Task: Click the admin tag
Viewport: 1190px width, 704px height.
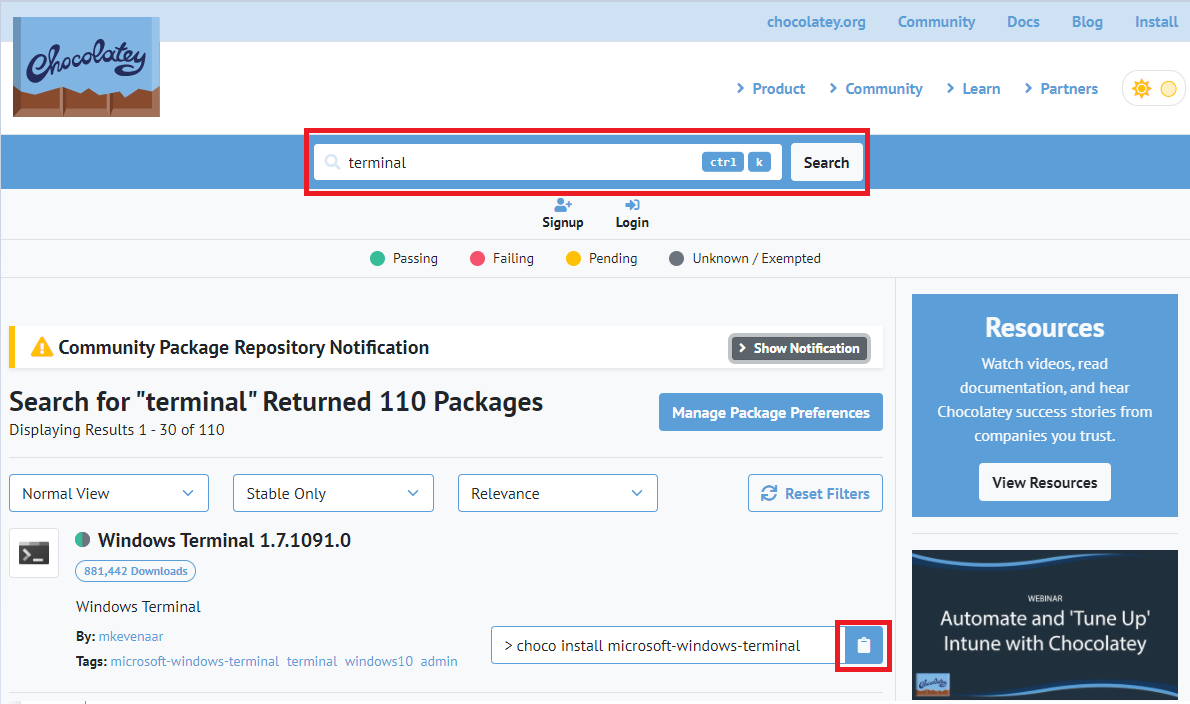Action: click(439, 662)
